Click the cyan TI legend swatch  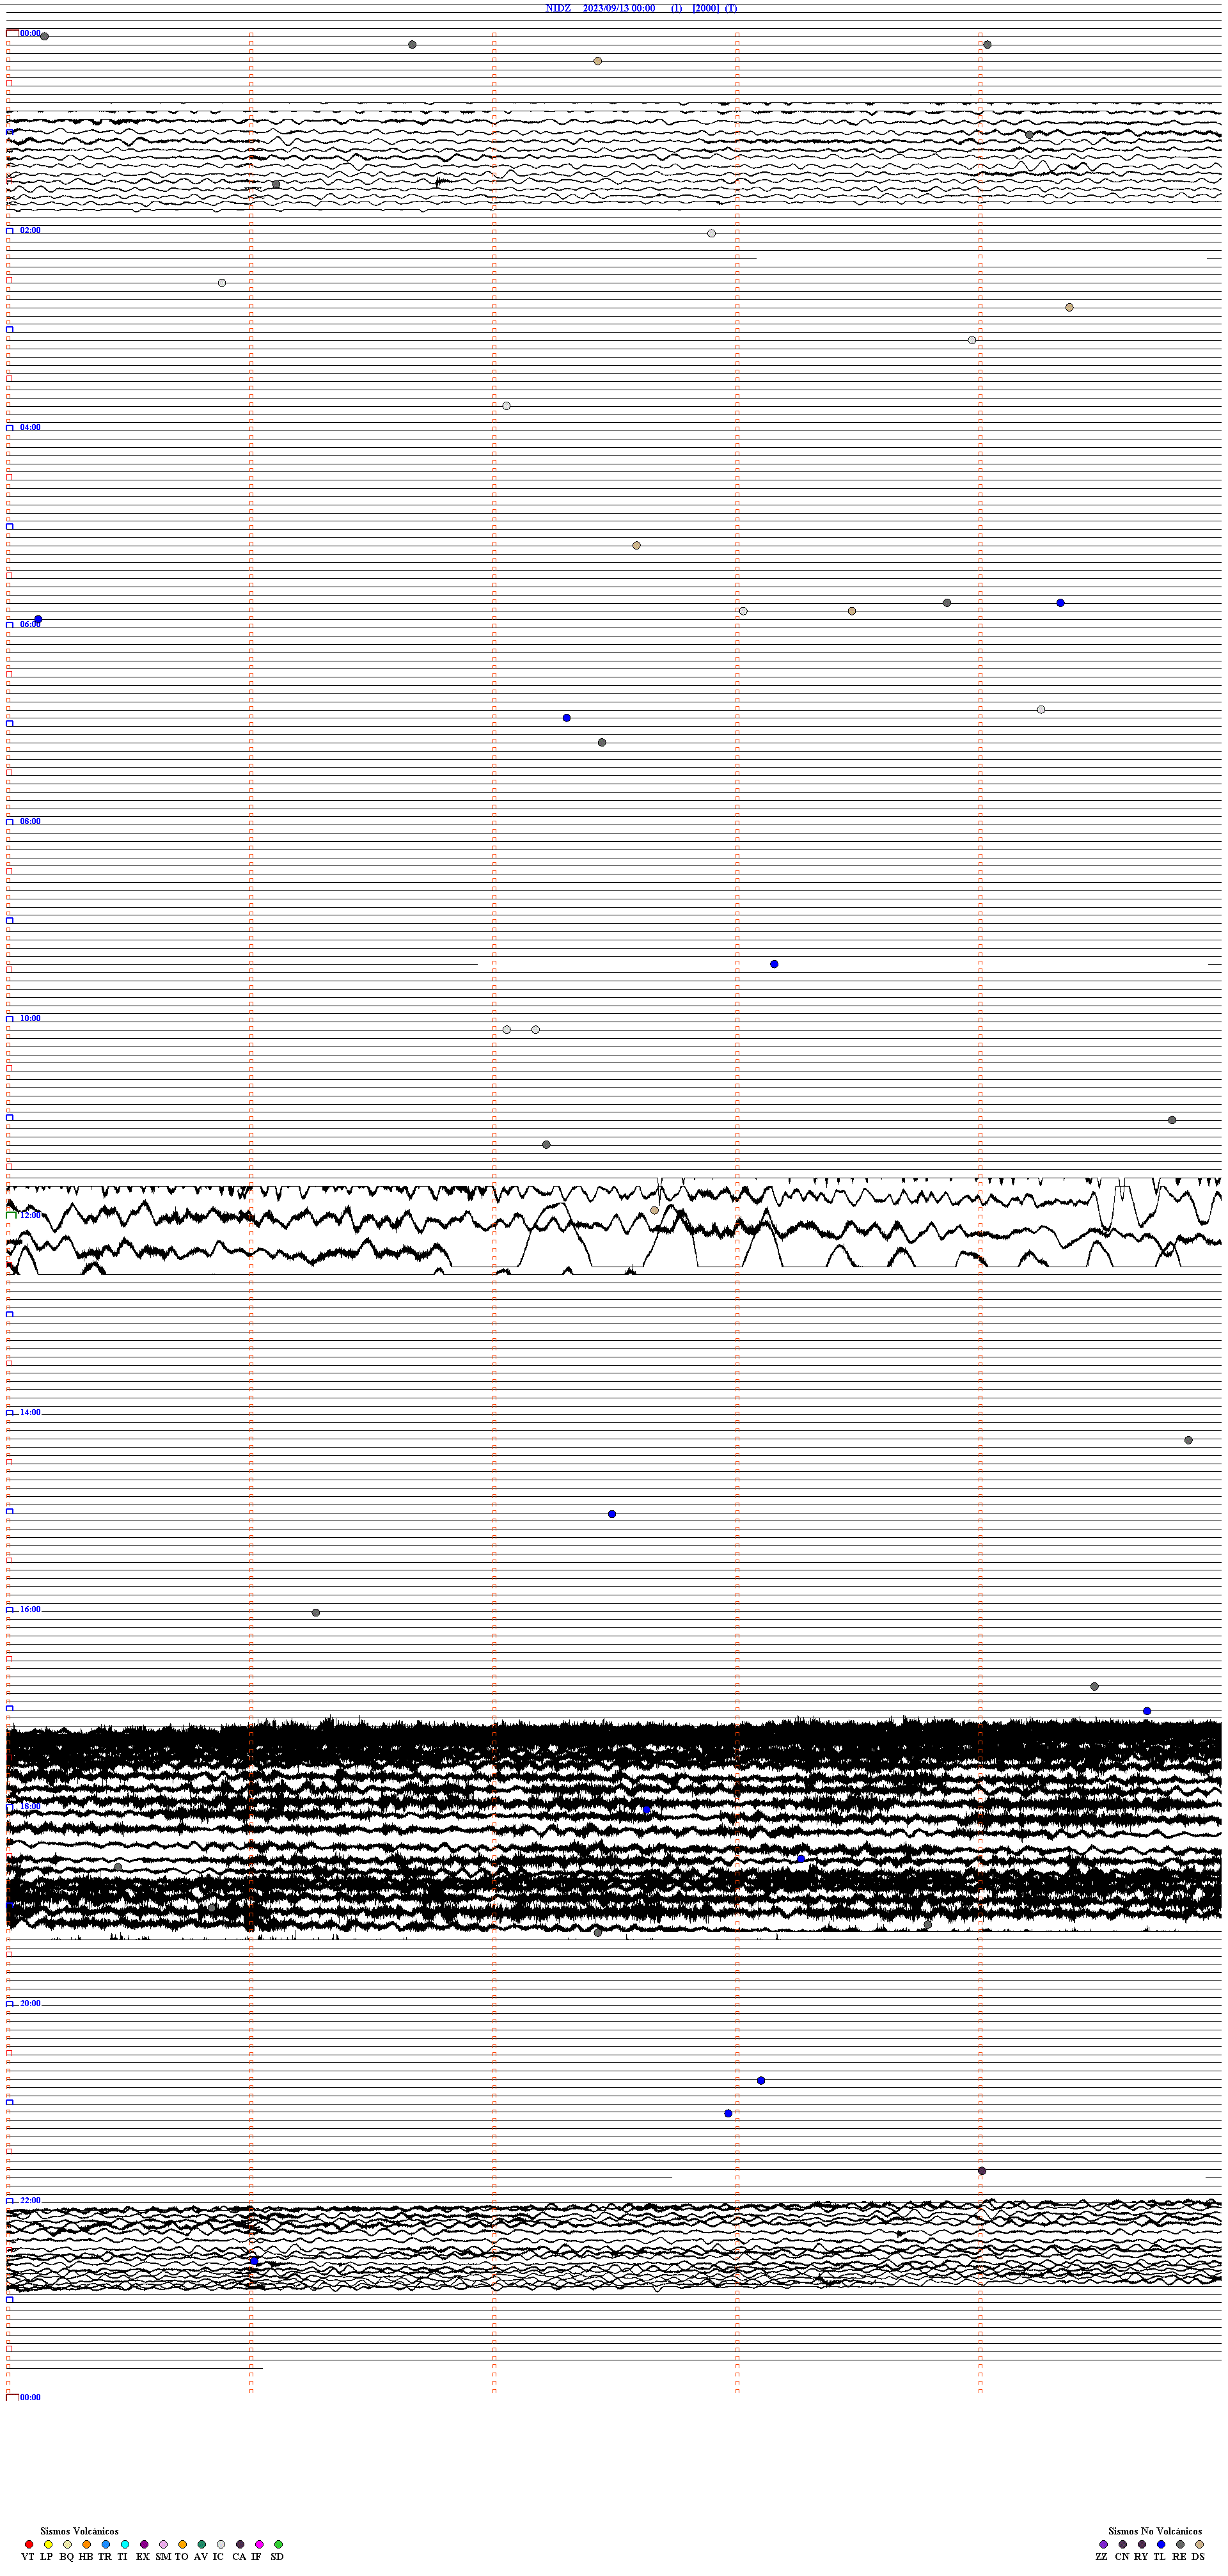pos(125,2544)
